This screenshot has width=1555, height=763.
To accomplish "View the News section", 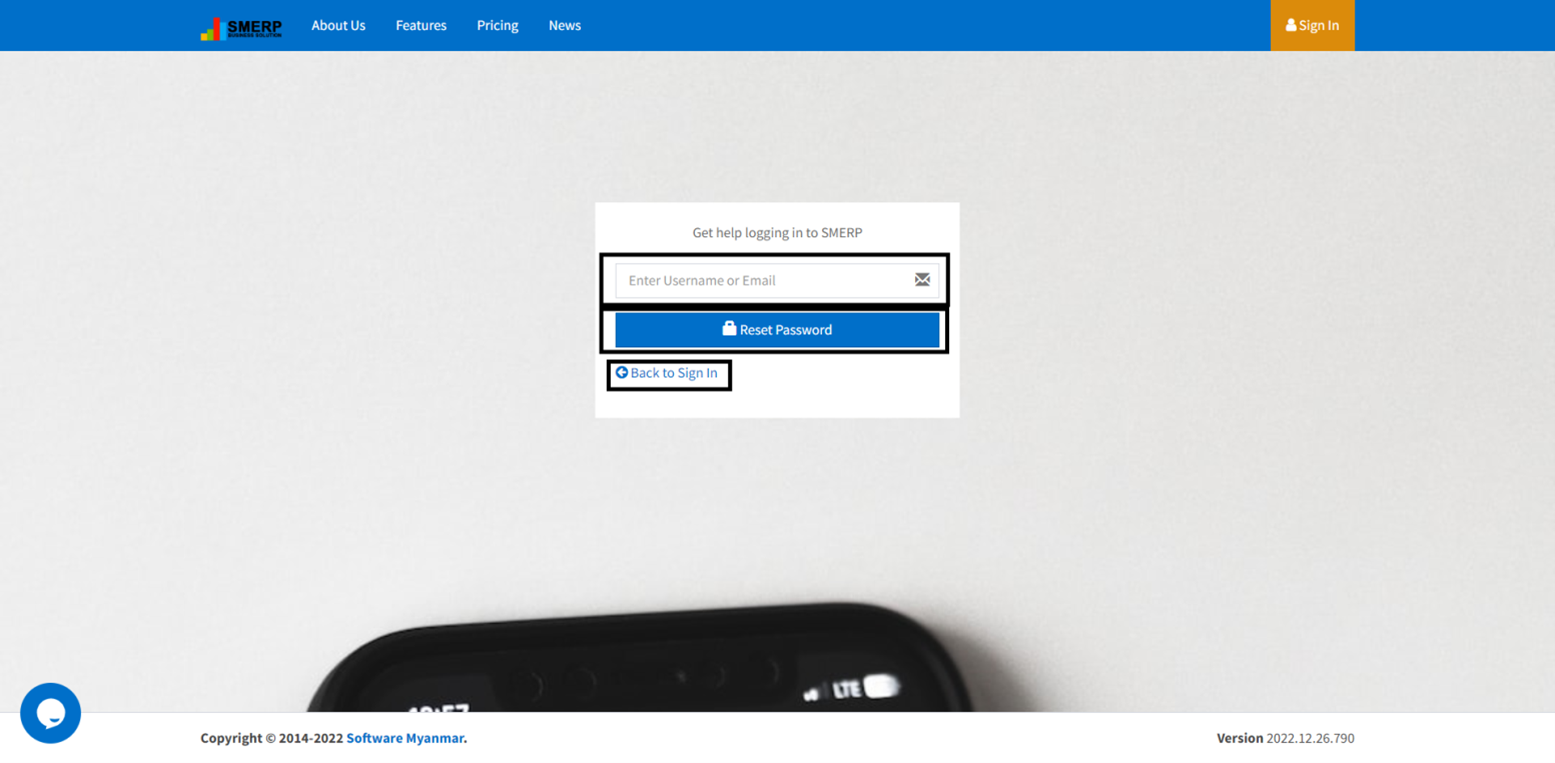I will pos(564,25).
